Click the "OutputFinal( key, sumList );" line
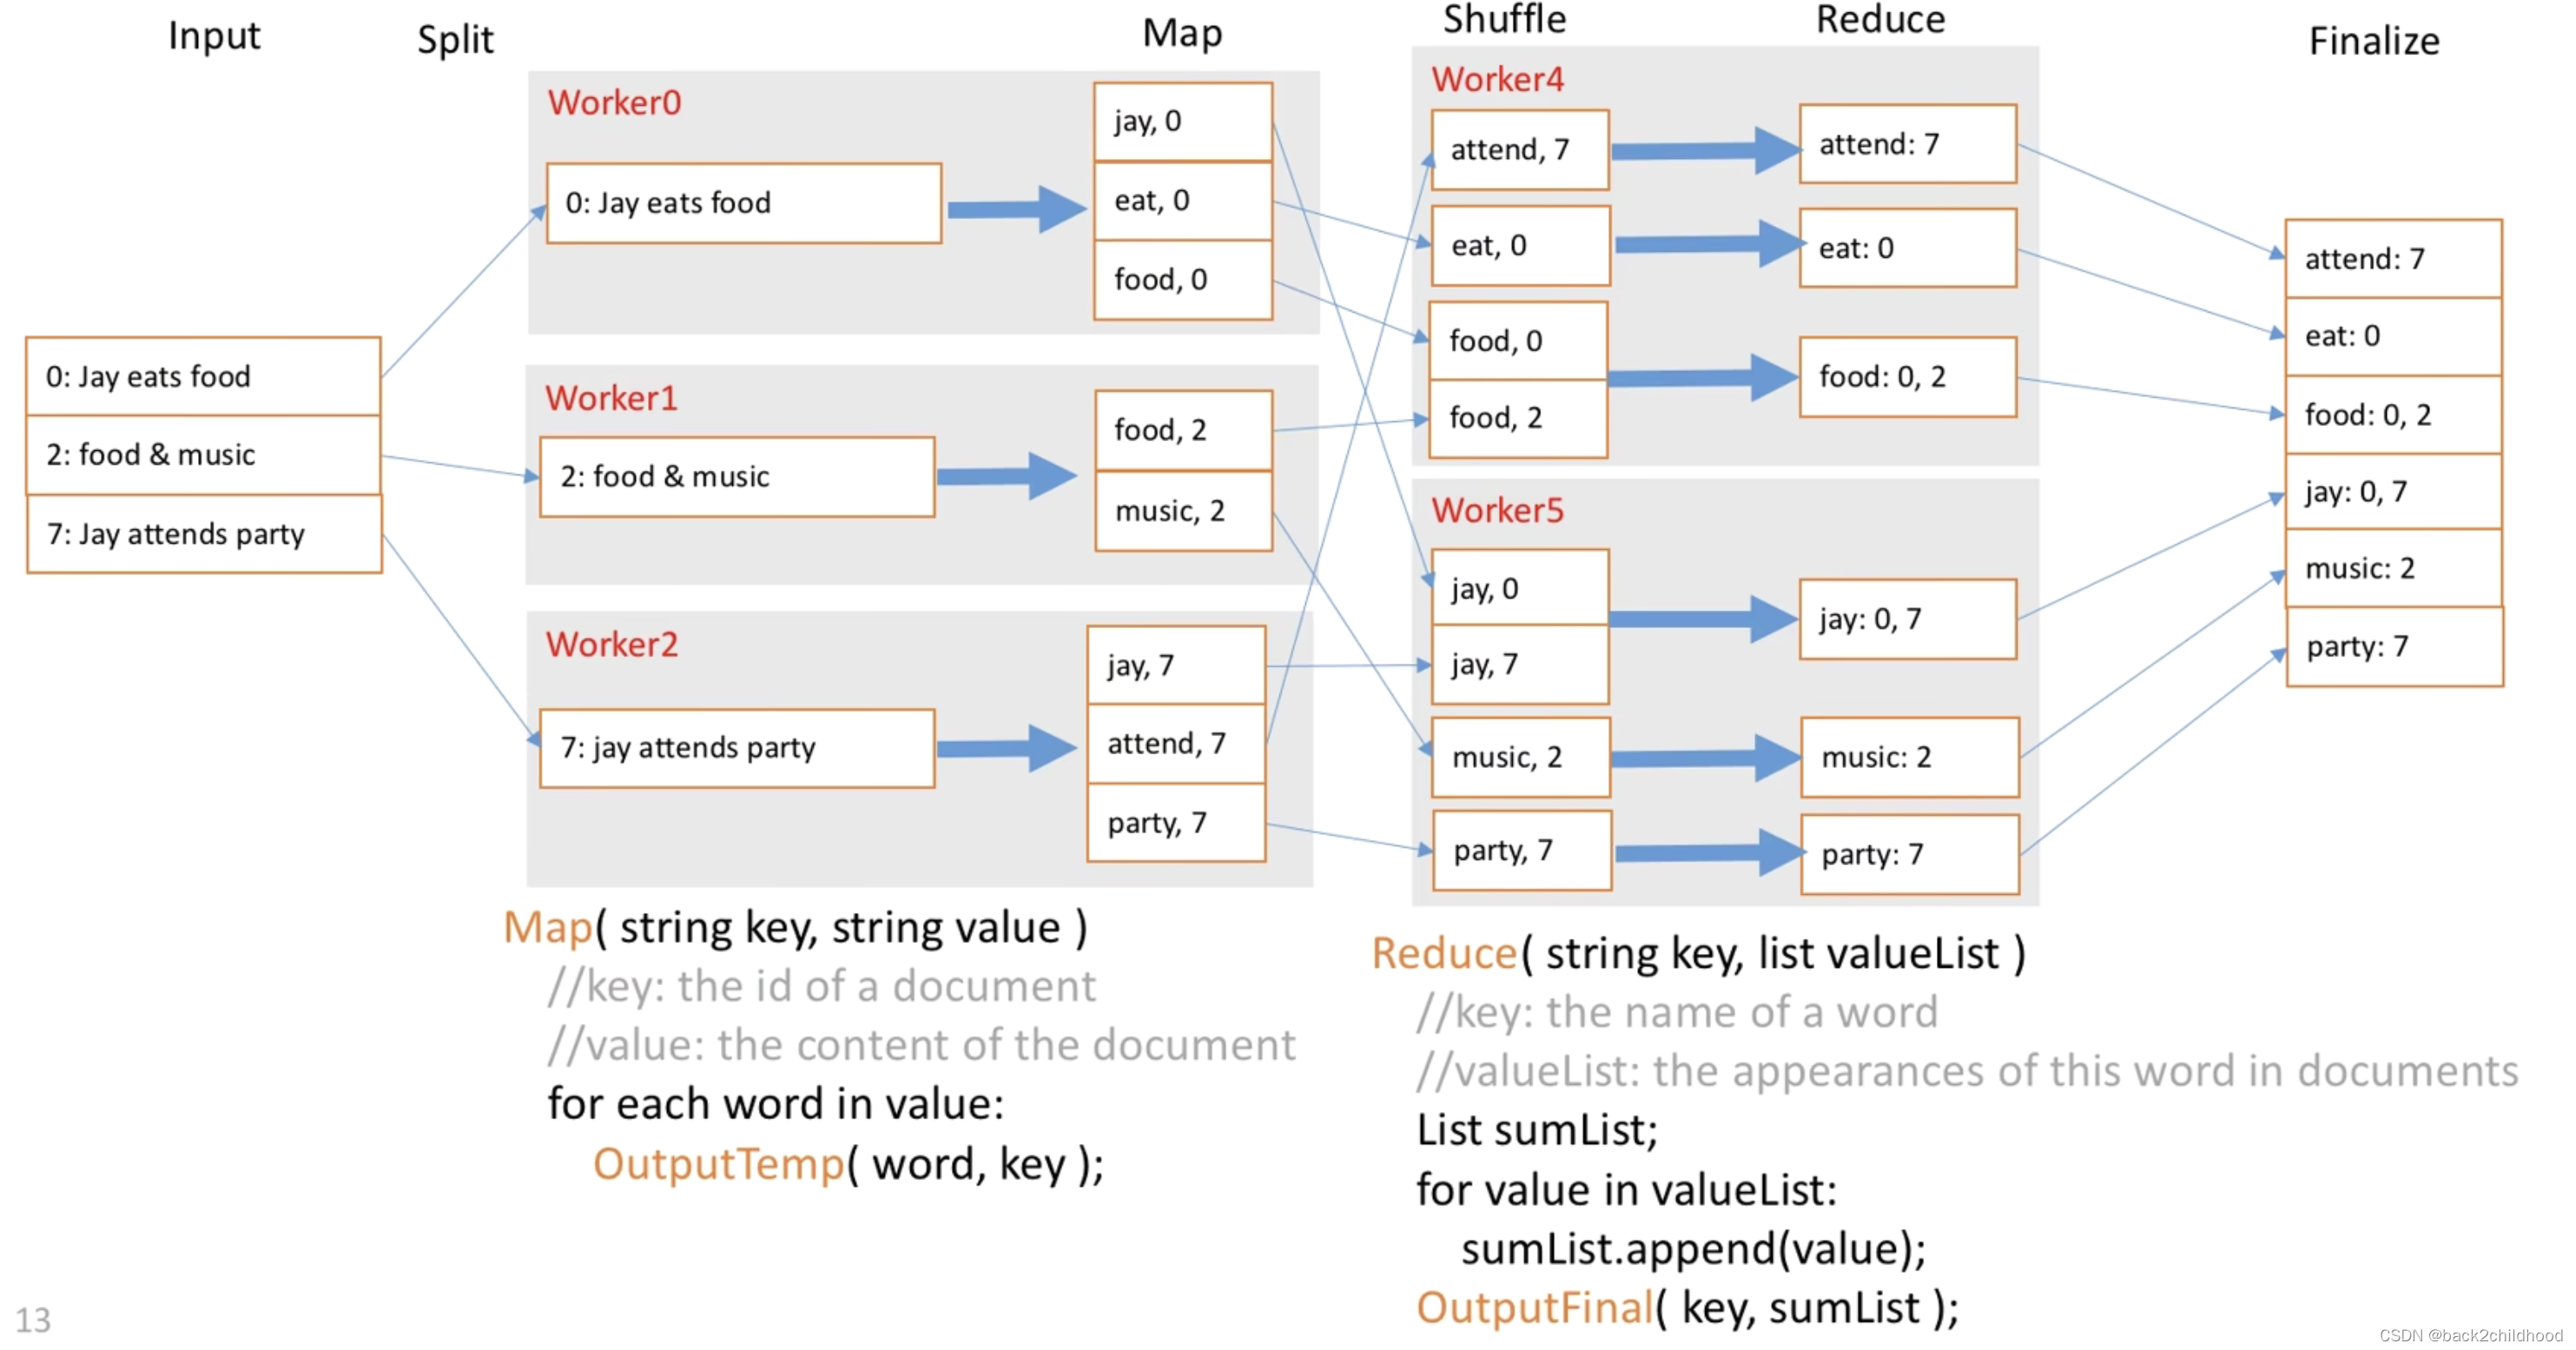 tap(1687, 1310)
